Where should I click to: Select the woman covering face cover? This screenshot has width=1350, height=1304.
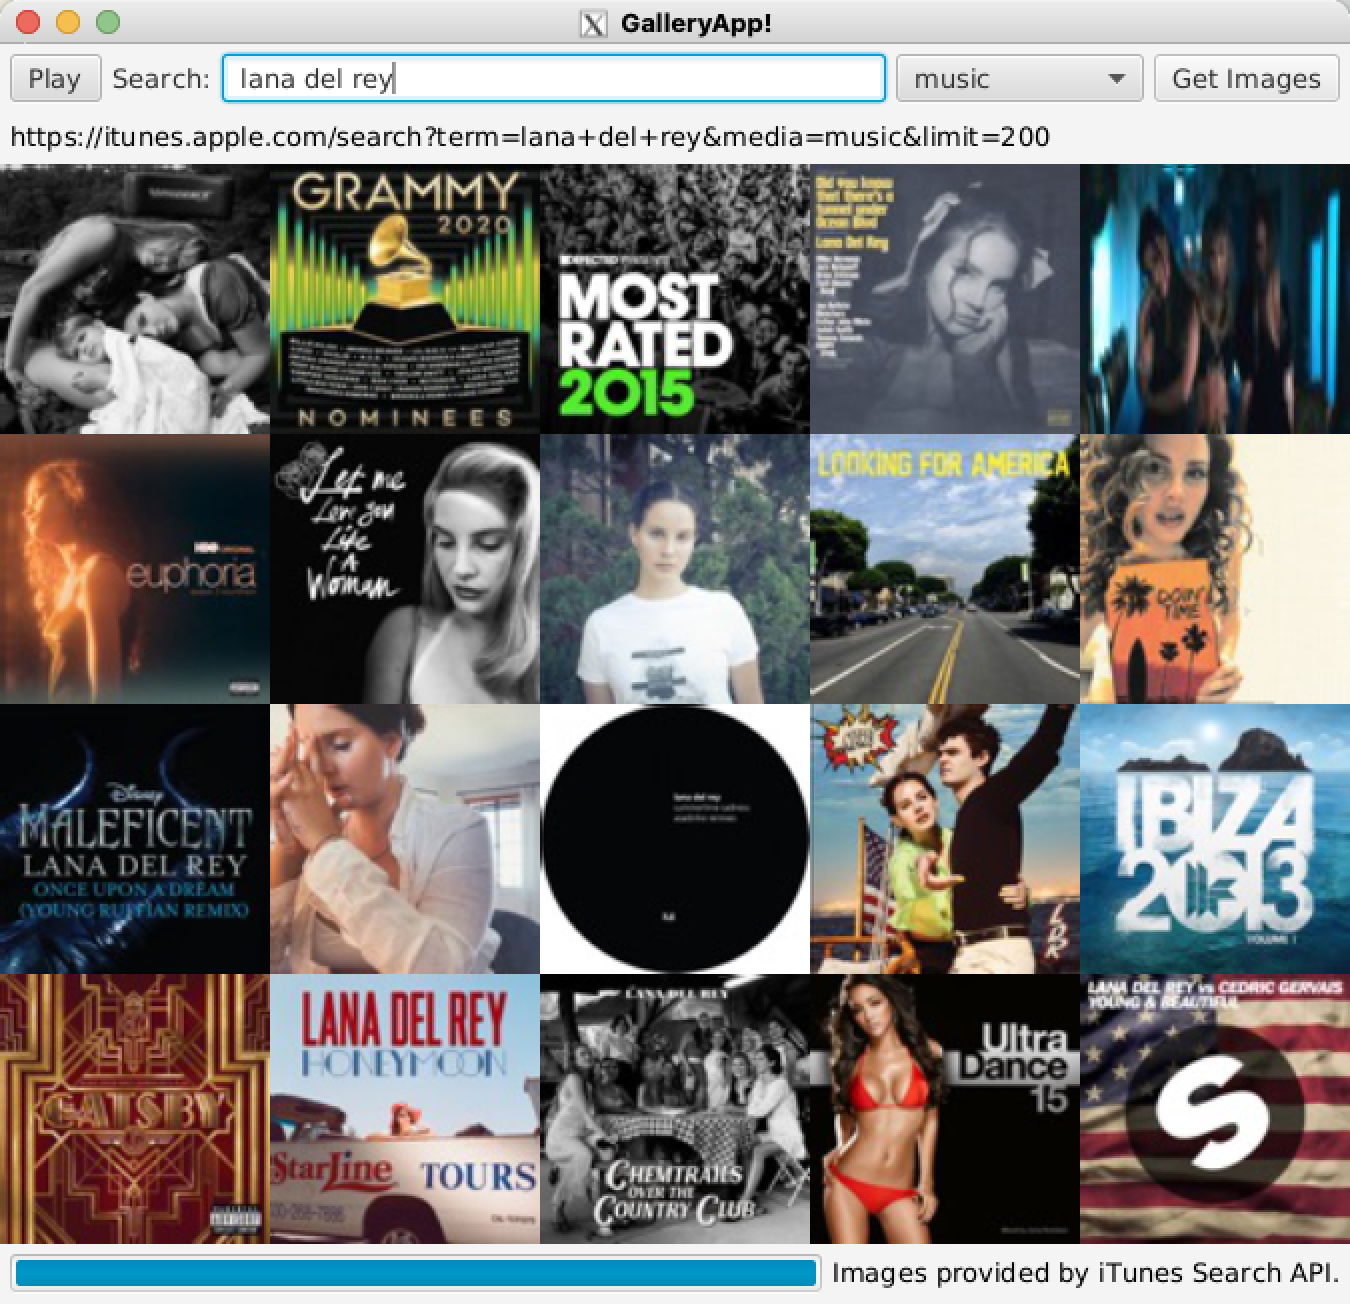[x=405, y=839]
